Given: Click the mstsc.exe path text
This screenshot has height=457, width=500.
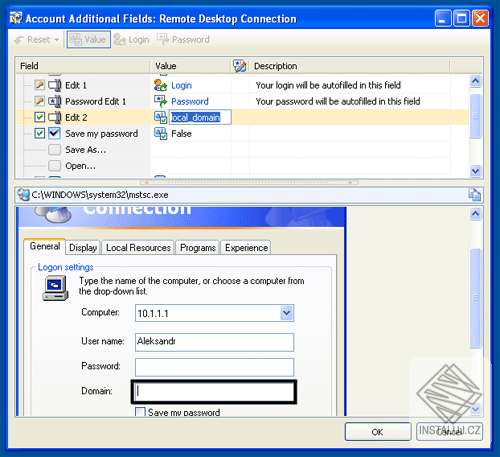Looking at the screenshot, I should click(100, 195).
